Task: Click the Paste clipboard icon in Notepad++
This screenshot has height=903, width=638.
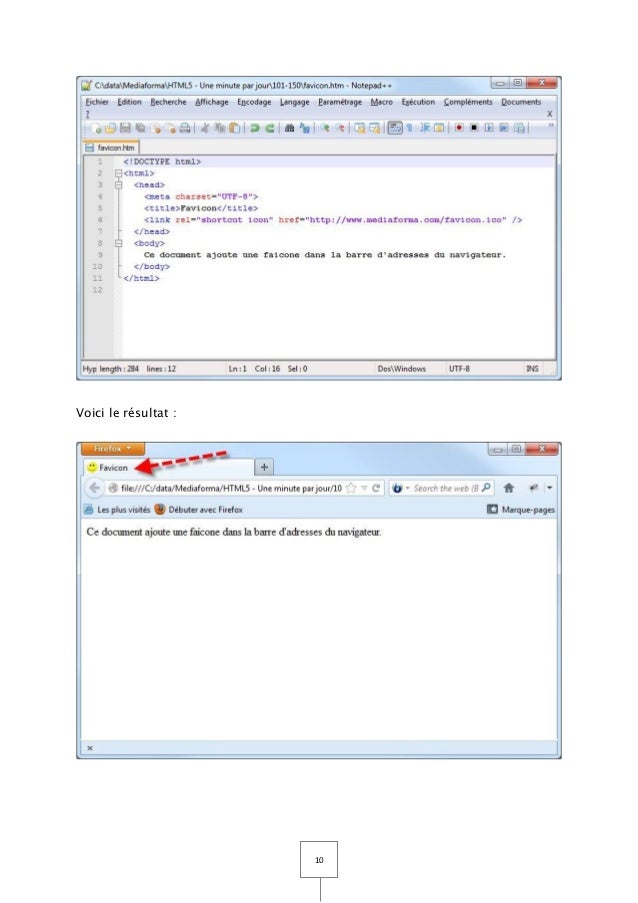Action: (x=234, y=128)
